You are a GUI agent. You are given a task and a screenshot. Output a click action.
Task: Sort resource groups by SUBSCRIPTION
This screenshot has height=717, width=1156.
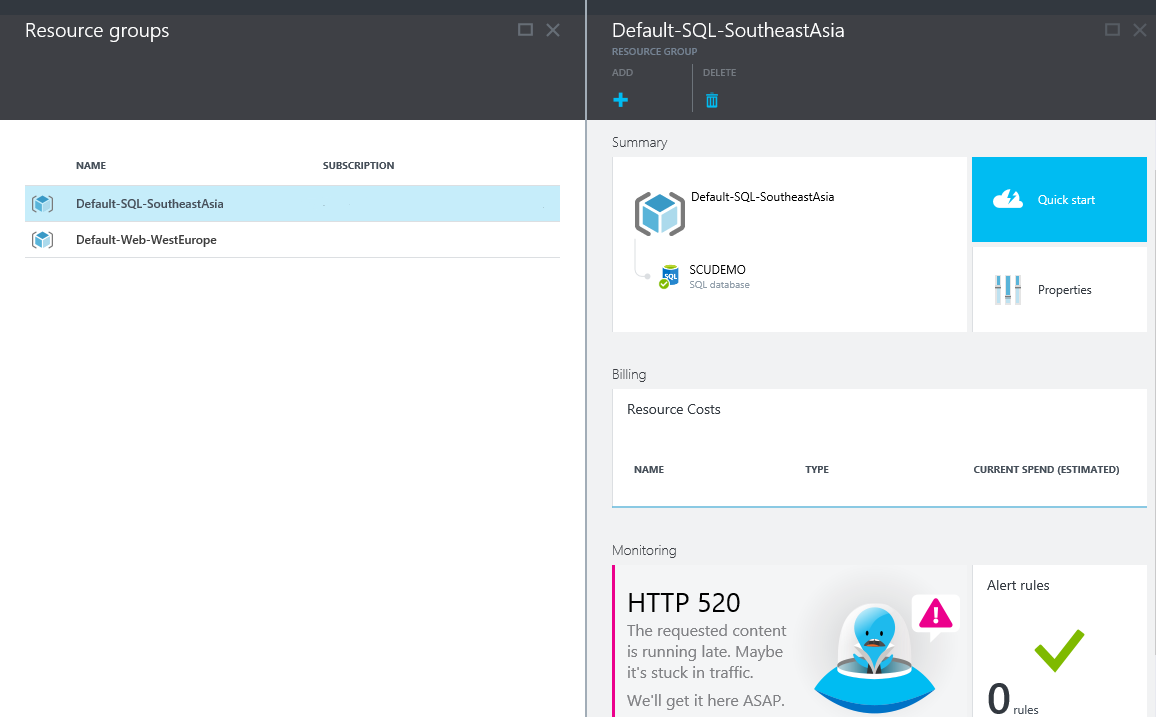tap(358, 165)
